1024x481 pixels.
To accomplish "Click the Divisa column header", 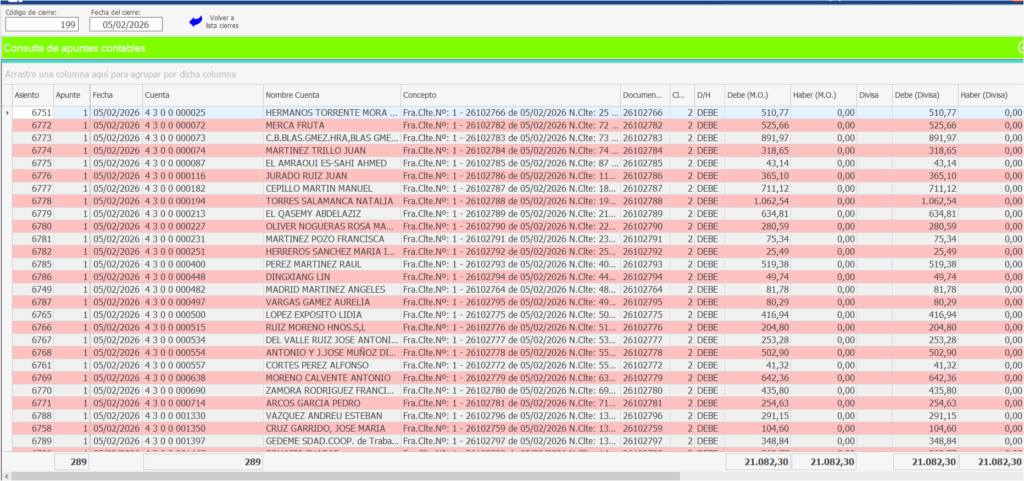I will click(874, 94).
